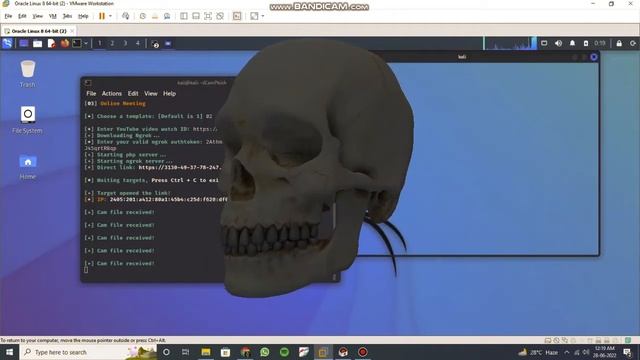Click the window button with badge in Kali taskbar
The width and height of the screenshot is (640, 360).
click(155, 44)
